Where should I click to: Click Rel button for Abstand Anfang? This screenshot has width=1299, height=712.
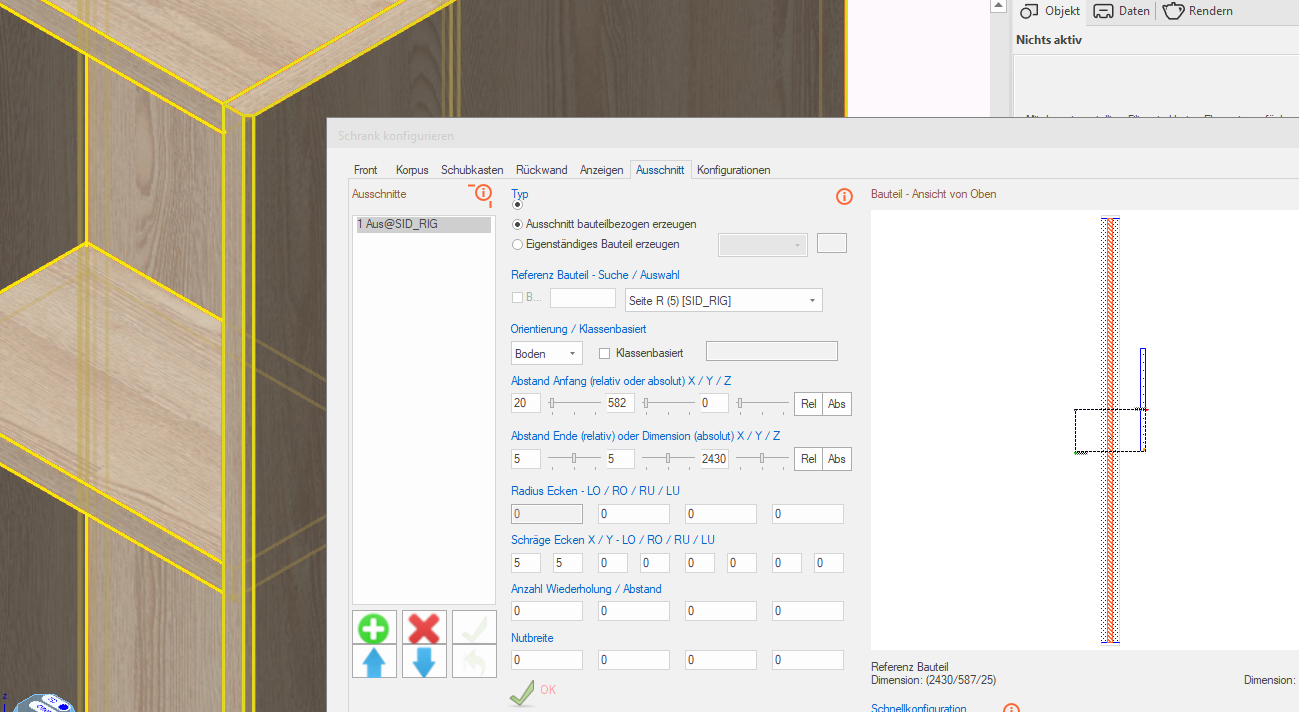point(808,404)
